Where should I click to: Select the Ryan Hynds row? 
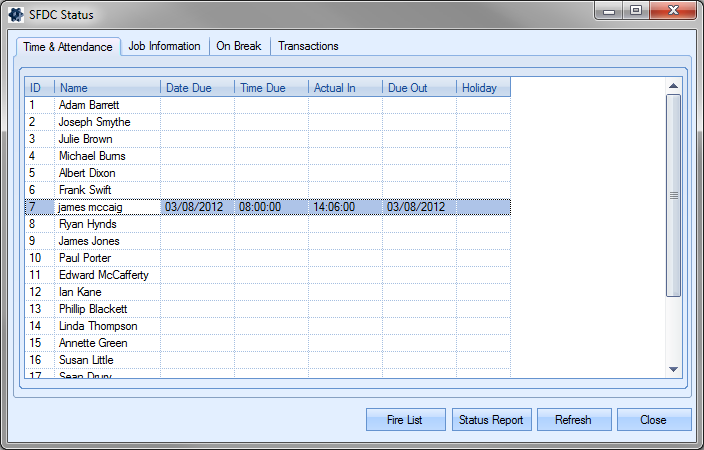(x=268, y=224)
